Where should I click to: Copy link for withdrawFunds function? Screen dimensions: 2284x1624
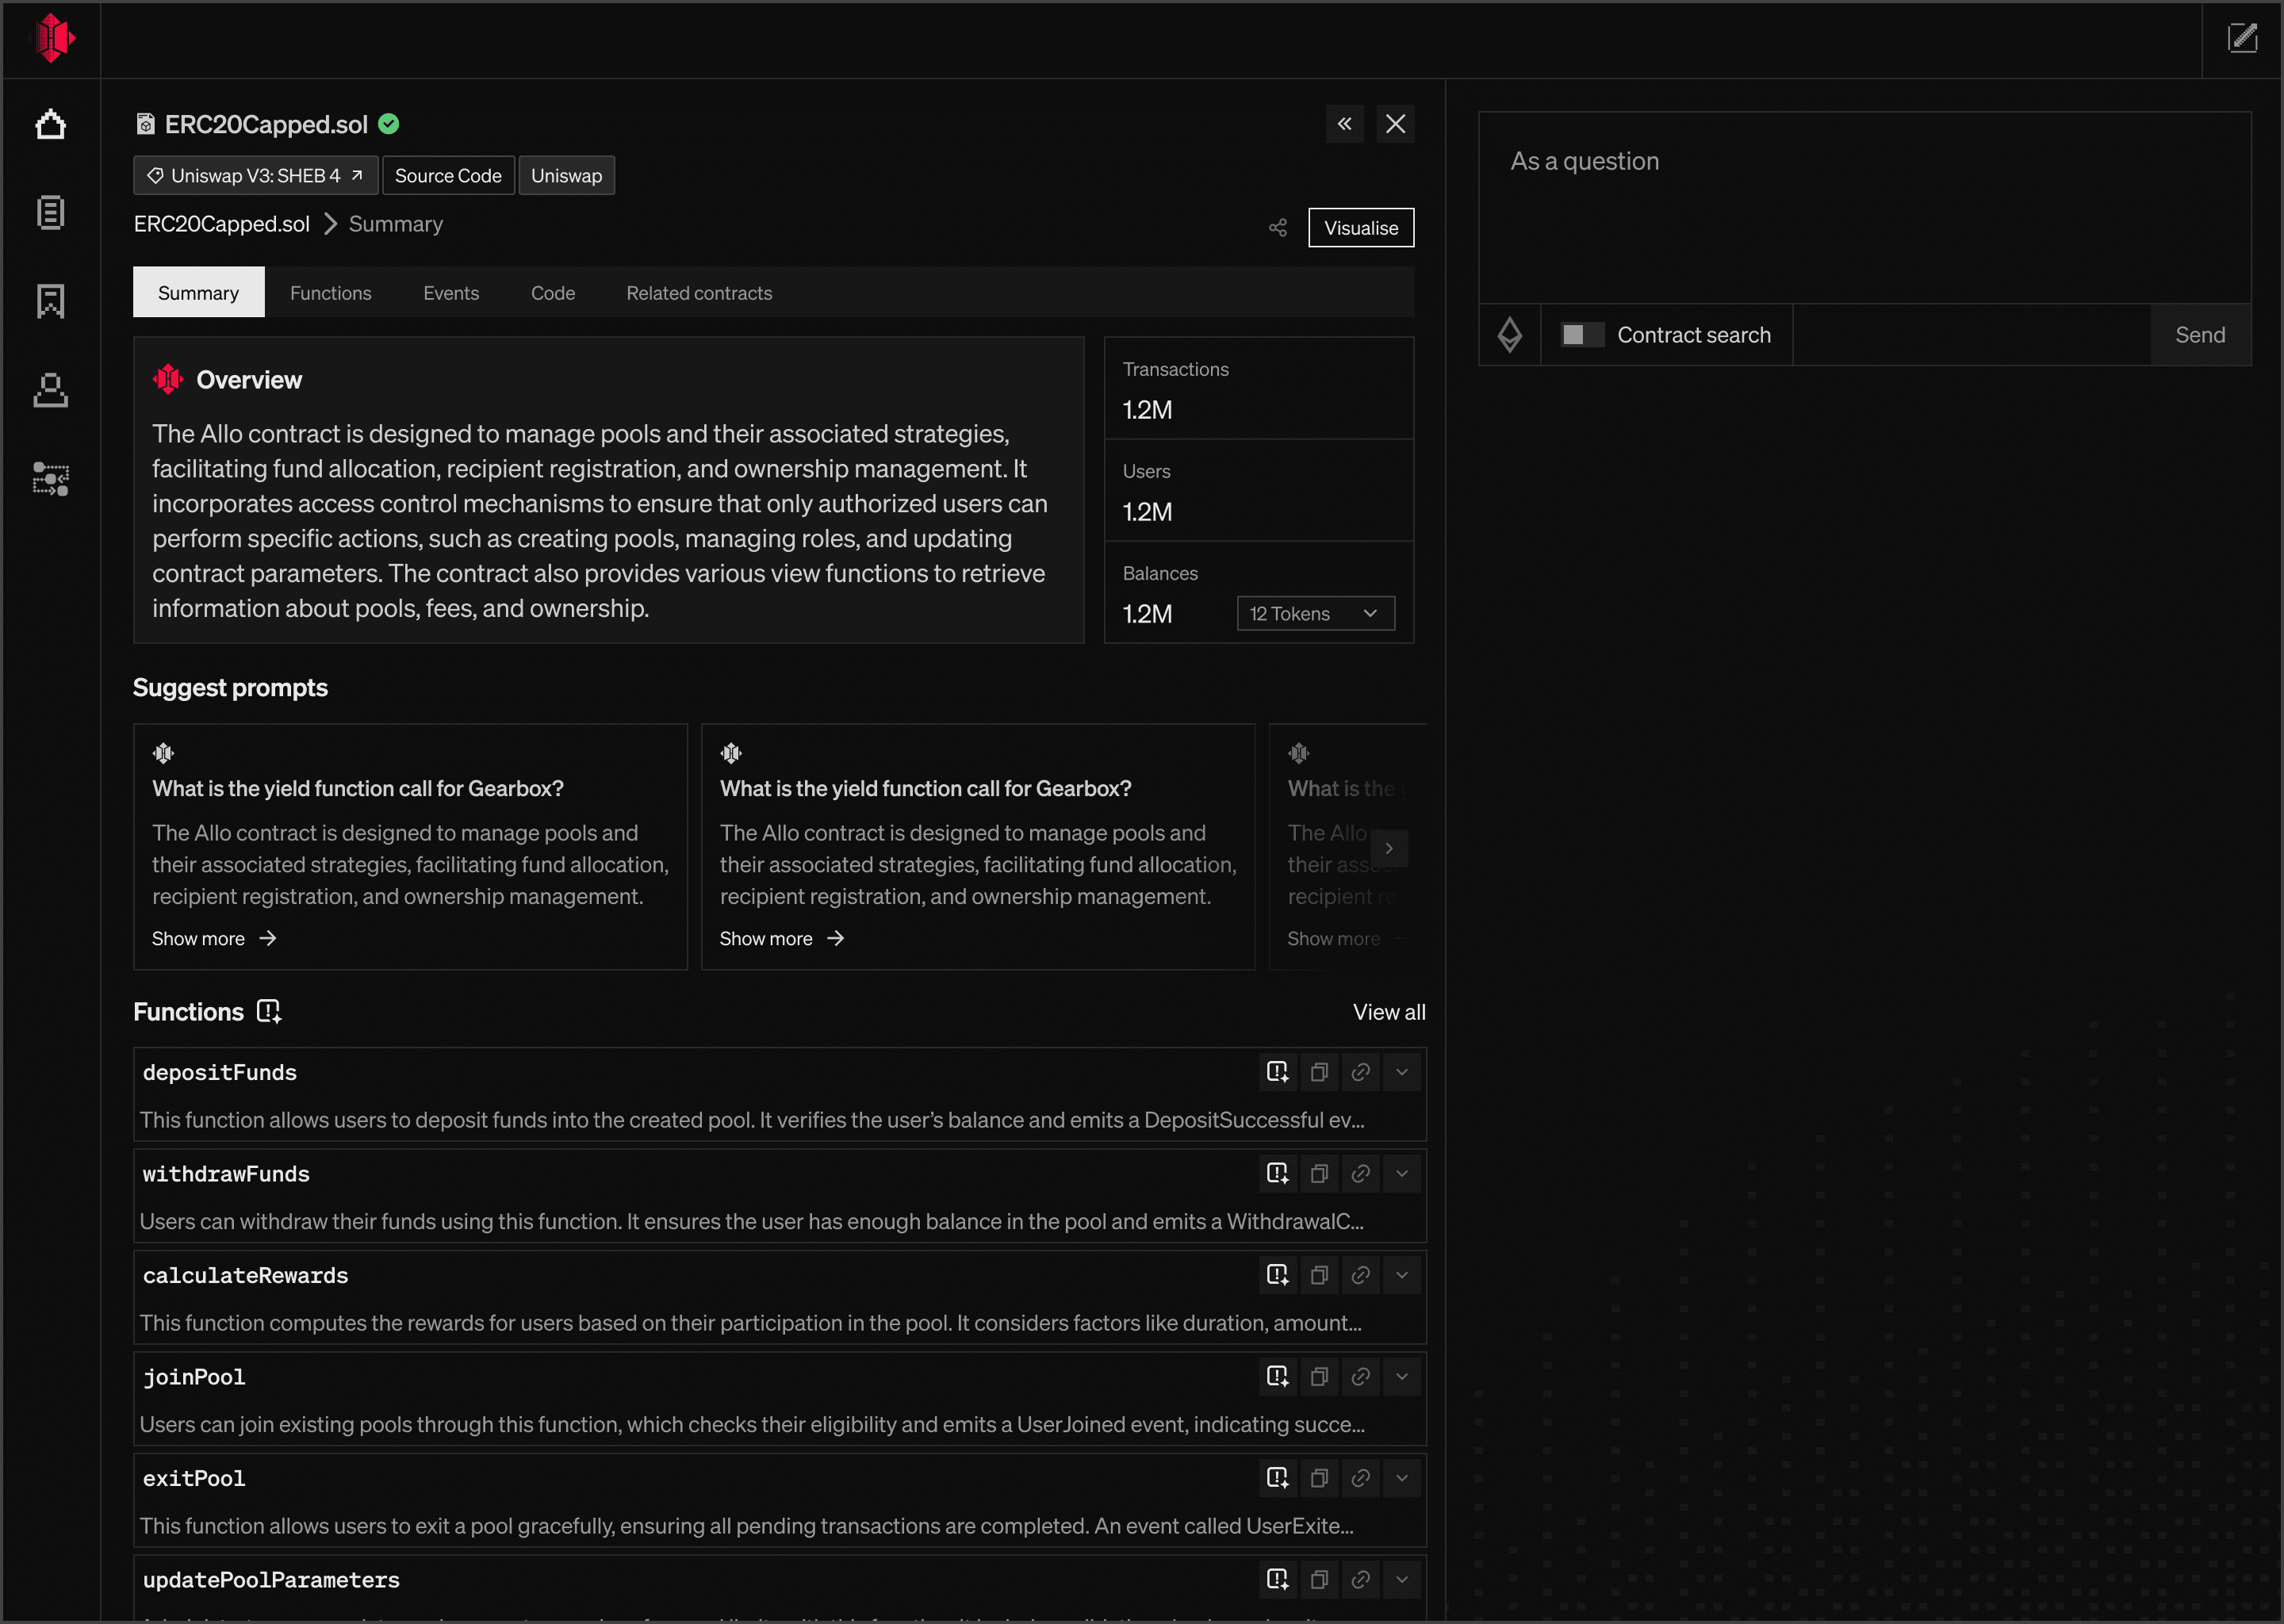(1360, 1174)
